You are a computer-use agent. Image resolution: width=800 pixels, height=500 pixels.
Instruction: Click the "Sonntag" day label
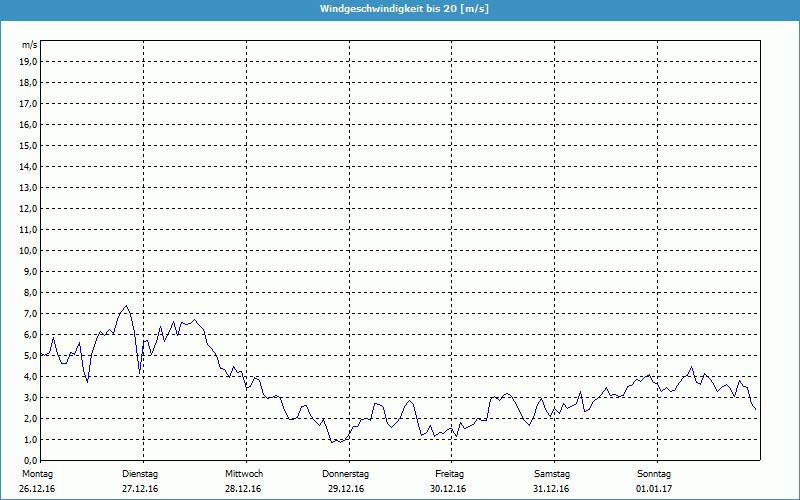(x=654, y=473)
